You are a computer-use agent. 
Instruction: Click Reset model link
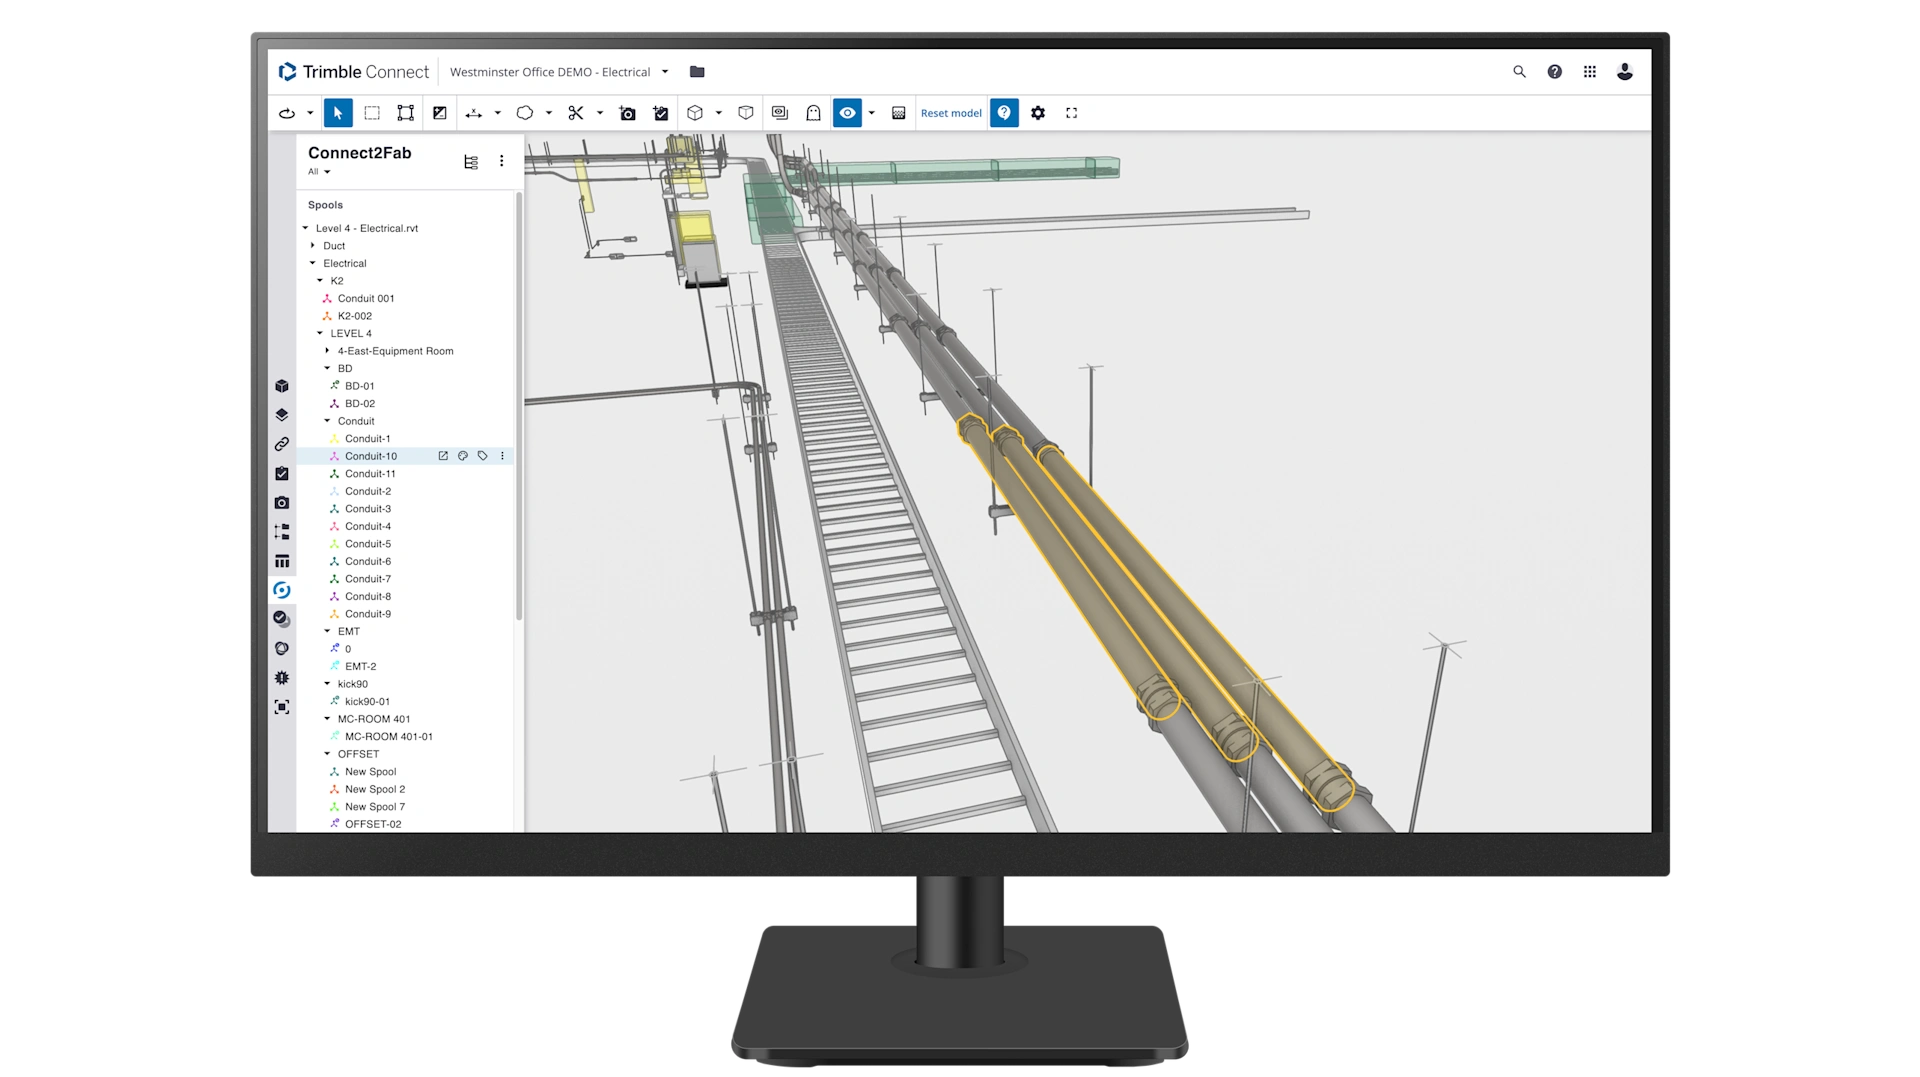pos(951,113)
